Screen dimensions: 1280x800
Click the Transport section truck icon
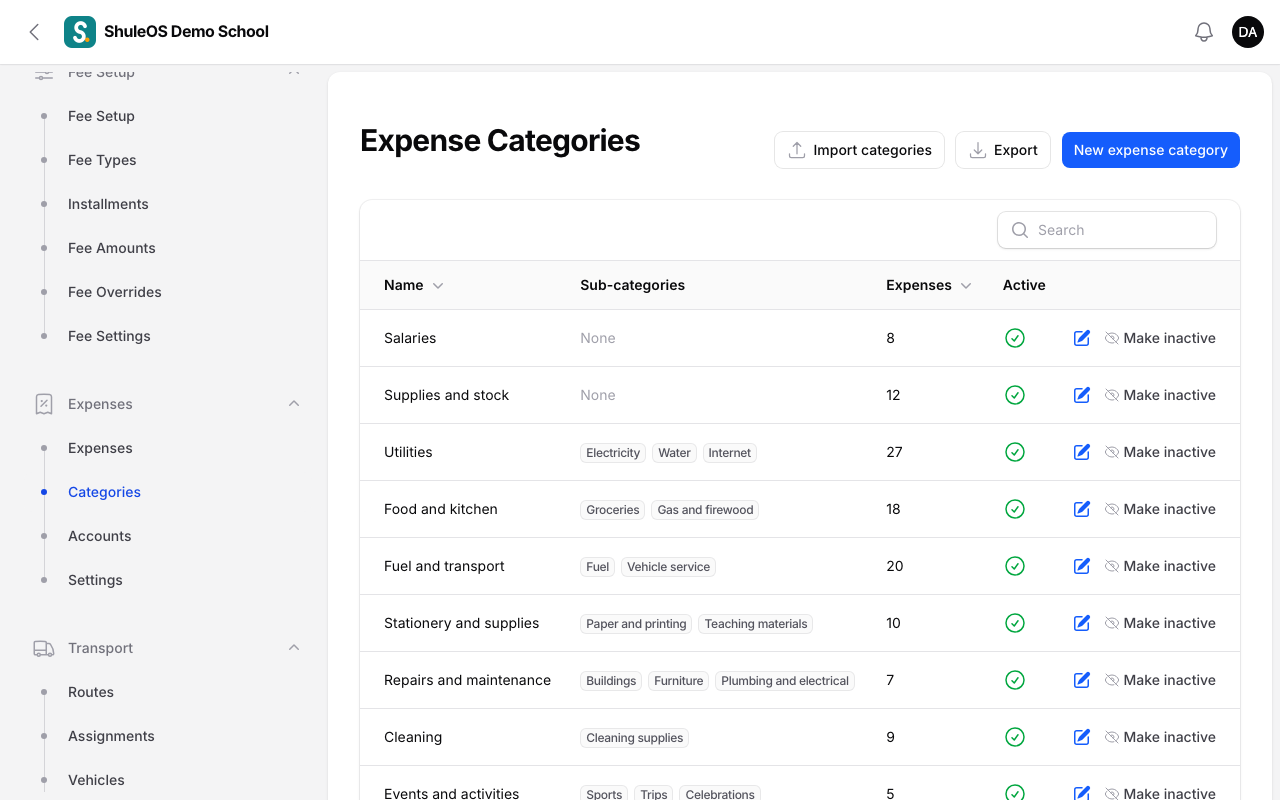pos(44,648)
